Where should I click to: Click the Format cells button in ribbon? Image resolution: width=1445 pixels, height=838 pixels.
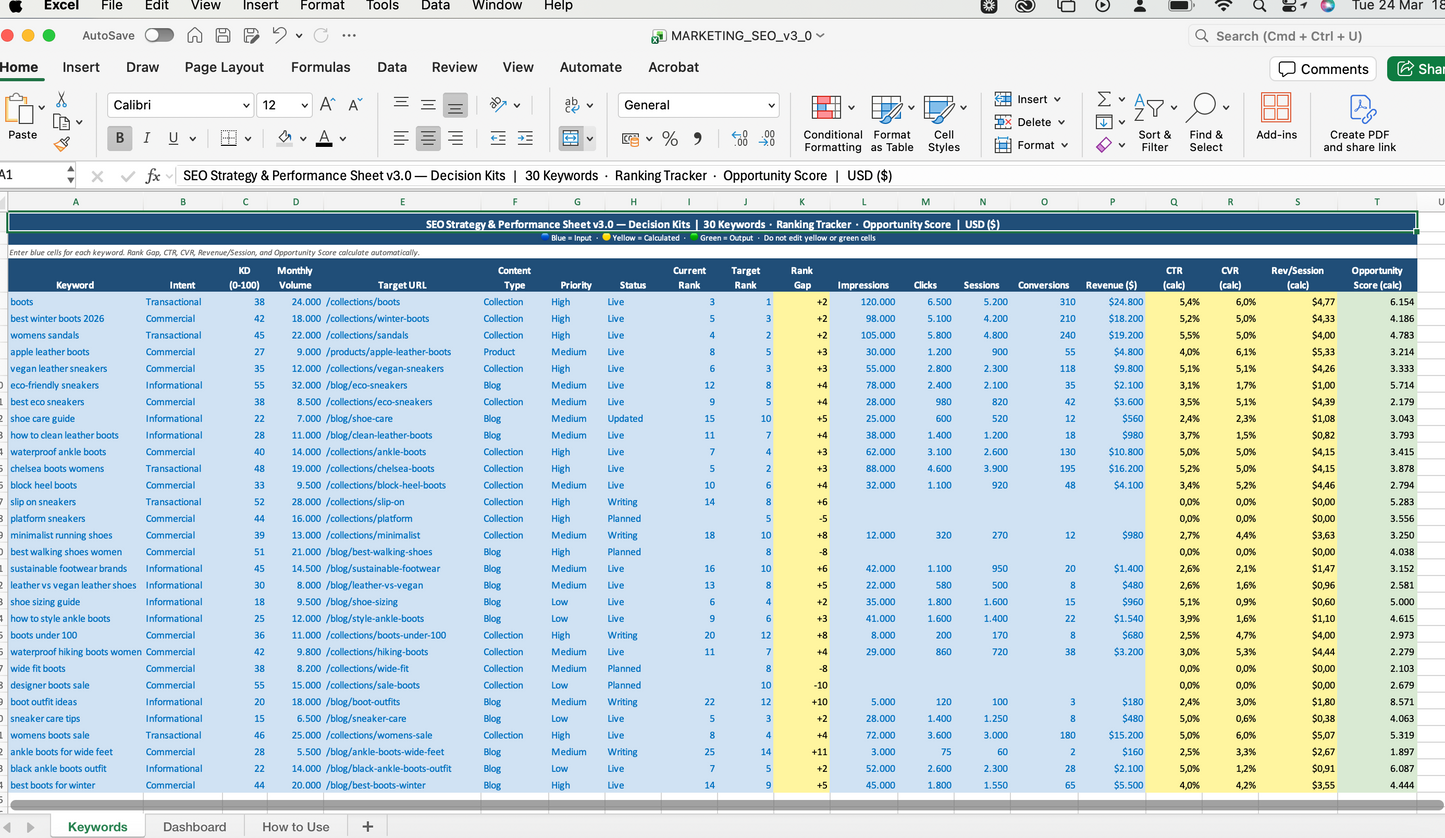pos(1031,145)
